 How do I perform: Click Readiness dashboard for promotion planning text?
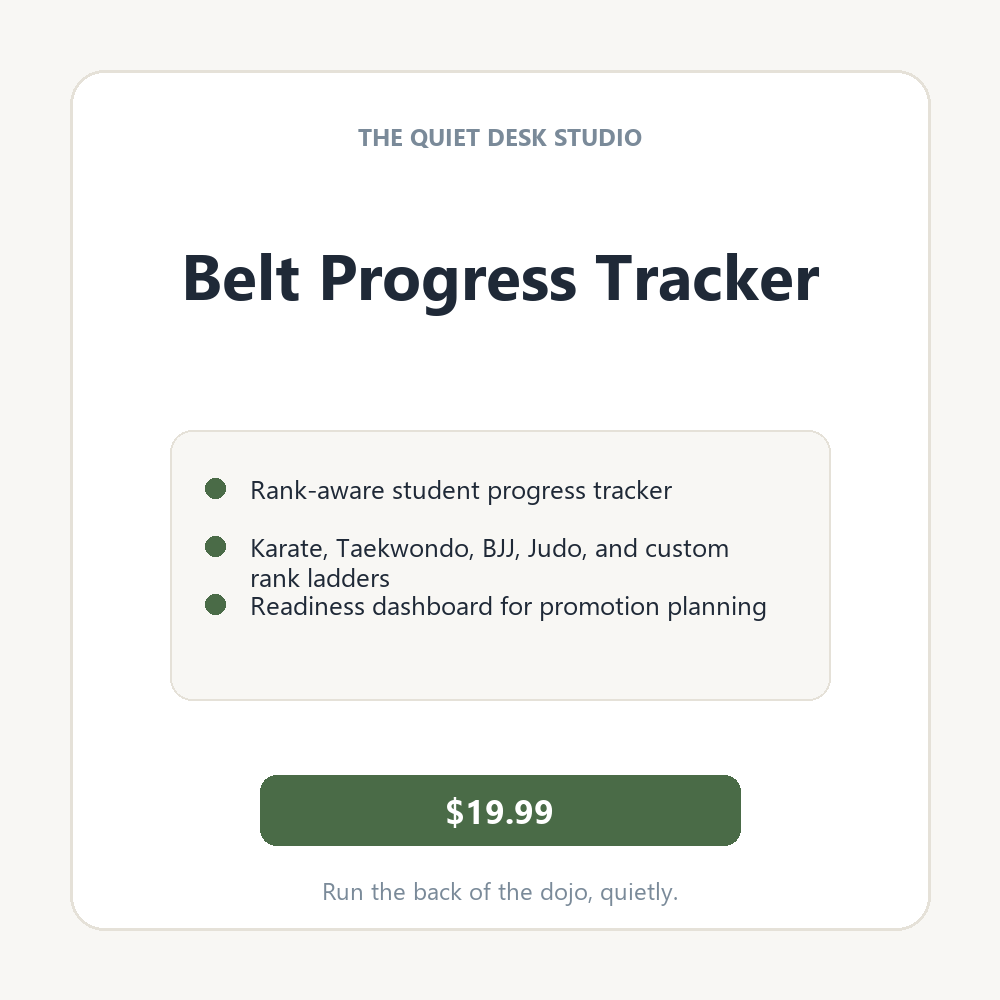508,607
